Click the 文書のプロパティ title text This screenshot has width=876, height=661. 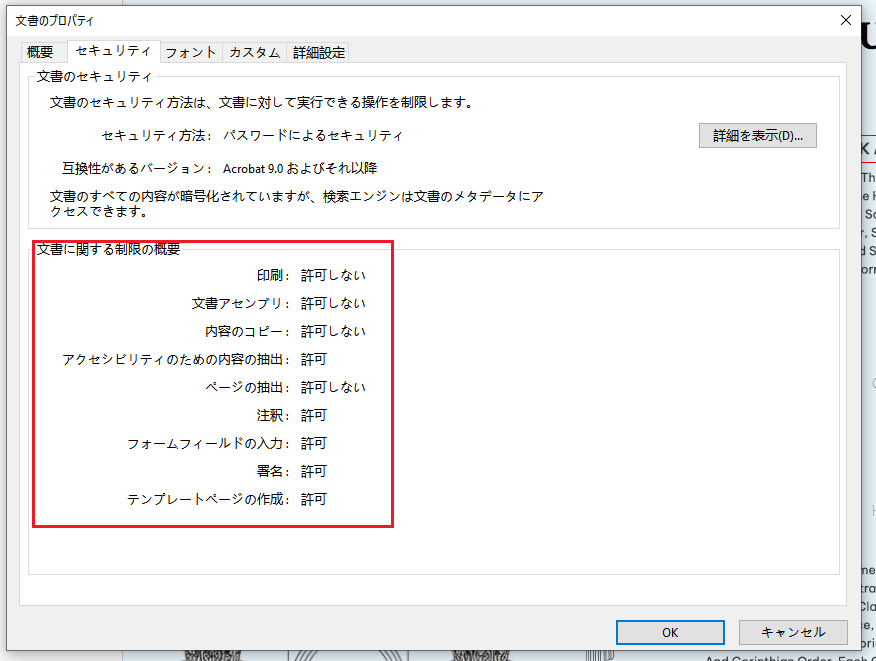pyautogui.click(x=55, y=21)
